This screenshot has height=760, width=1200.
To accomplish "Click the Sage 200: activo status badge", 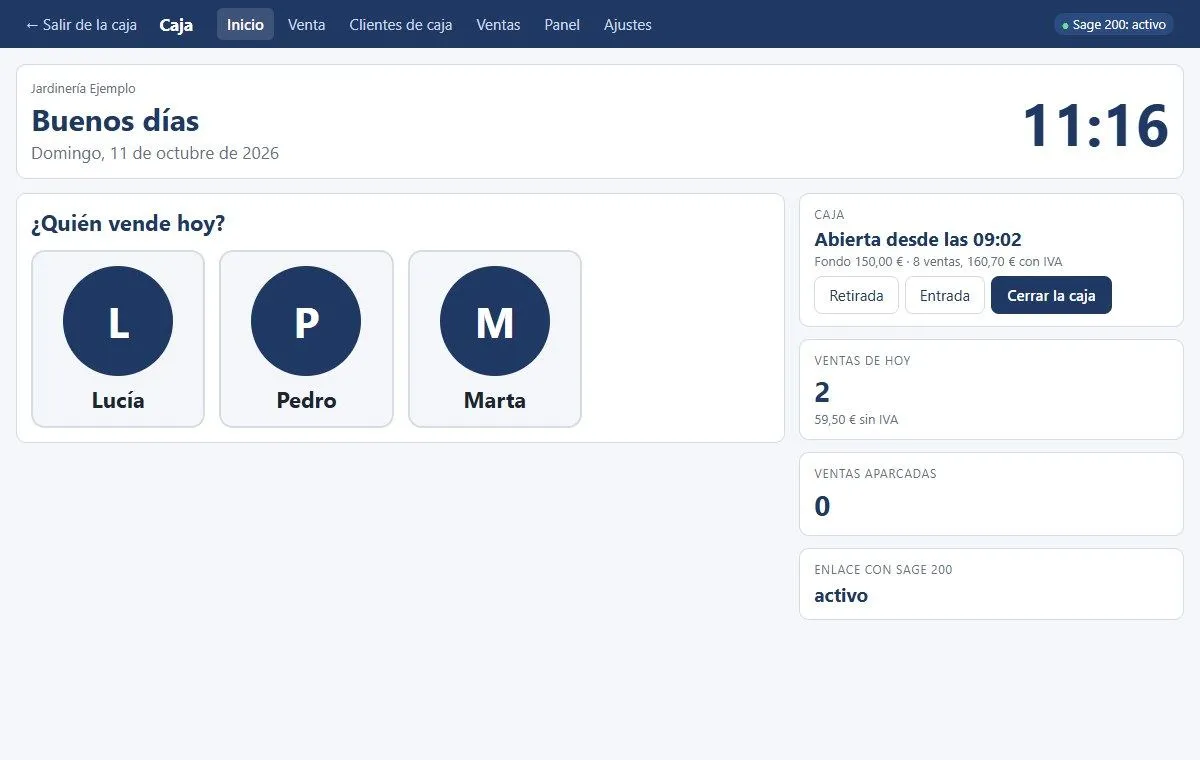I will [x=1114, y=25].
